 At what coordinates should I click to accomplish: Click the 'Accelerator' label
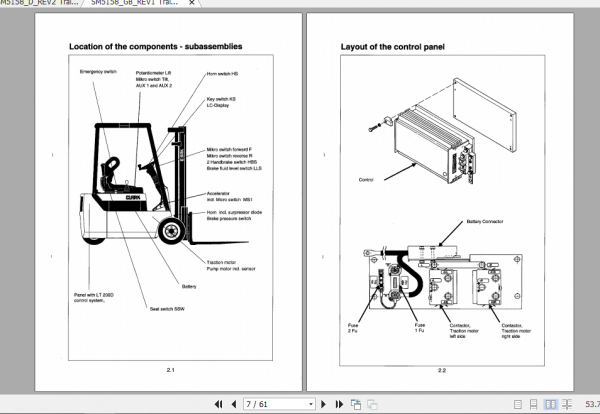(x=218, y=194)
